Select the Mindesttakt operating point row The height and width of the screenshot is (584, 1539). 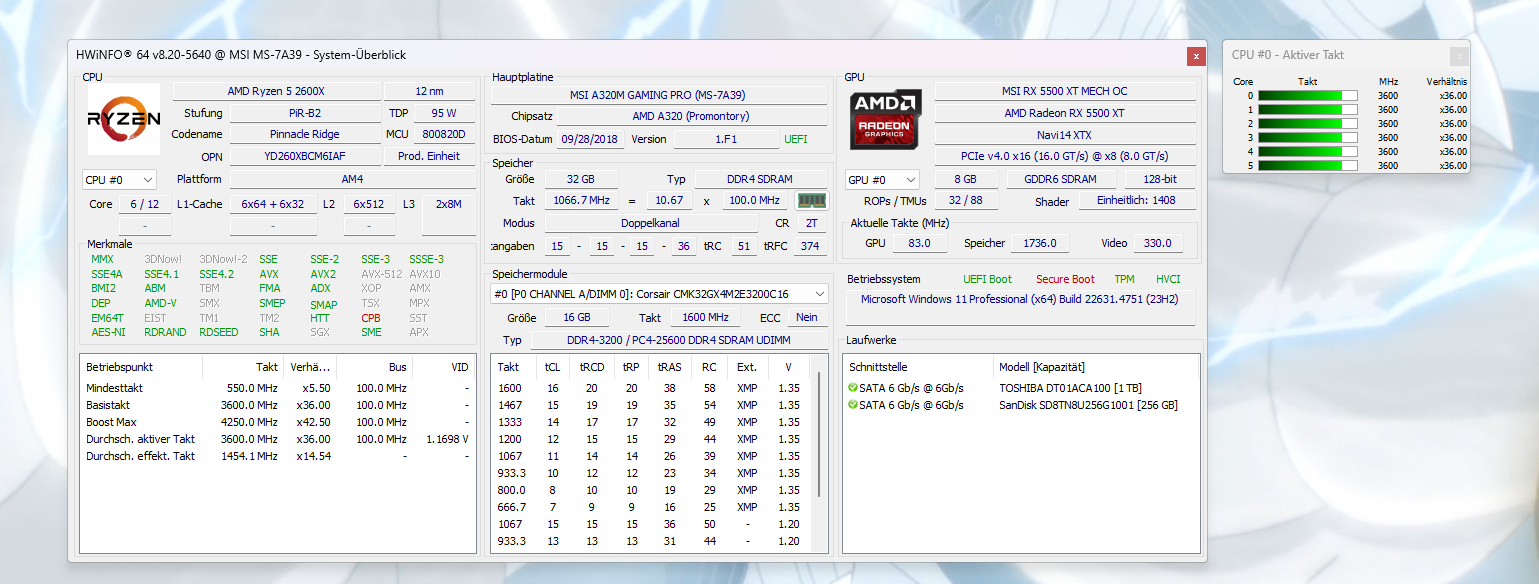[x=278, y=388]
